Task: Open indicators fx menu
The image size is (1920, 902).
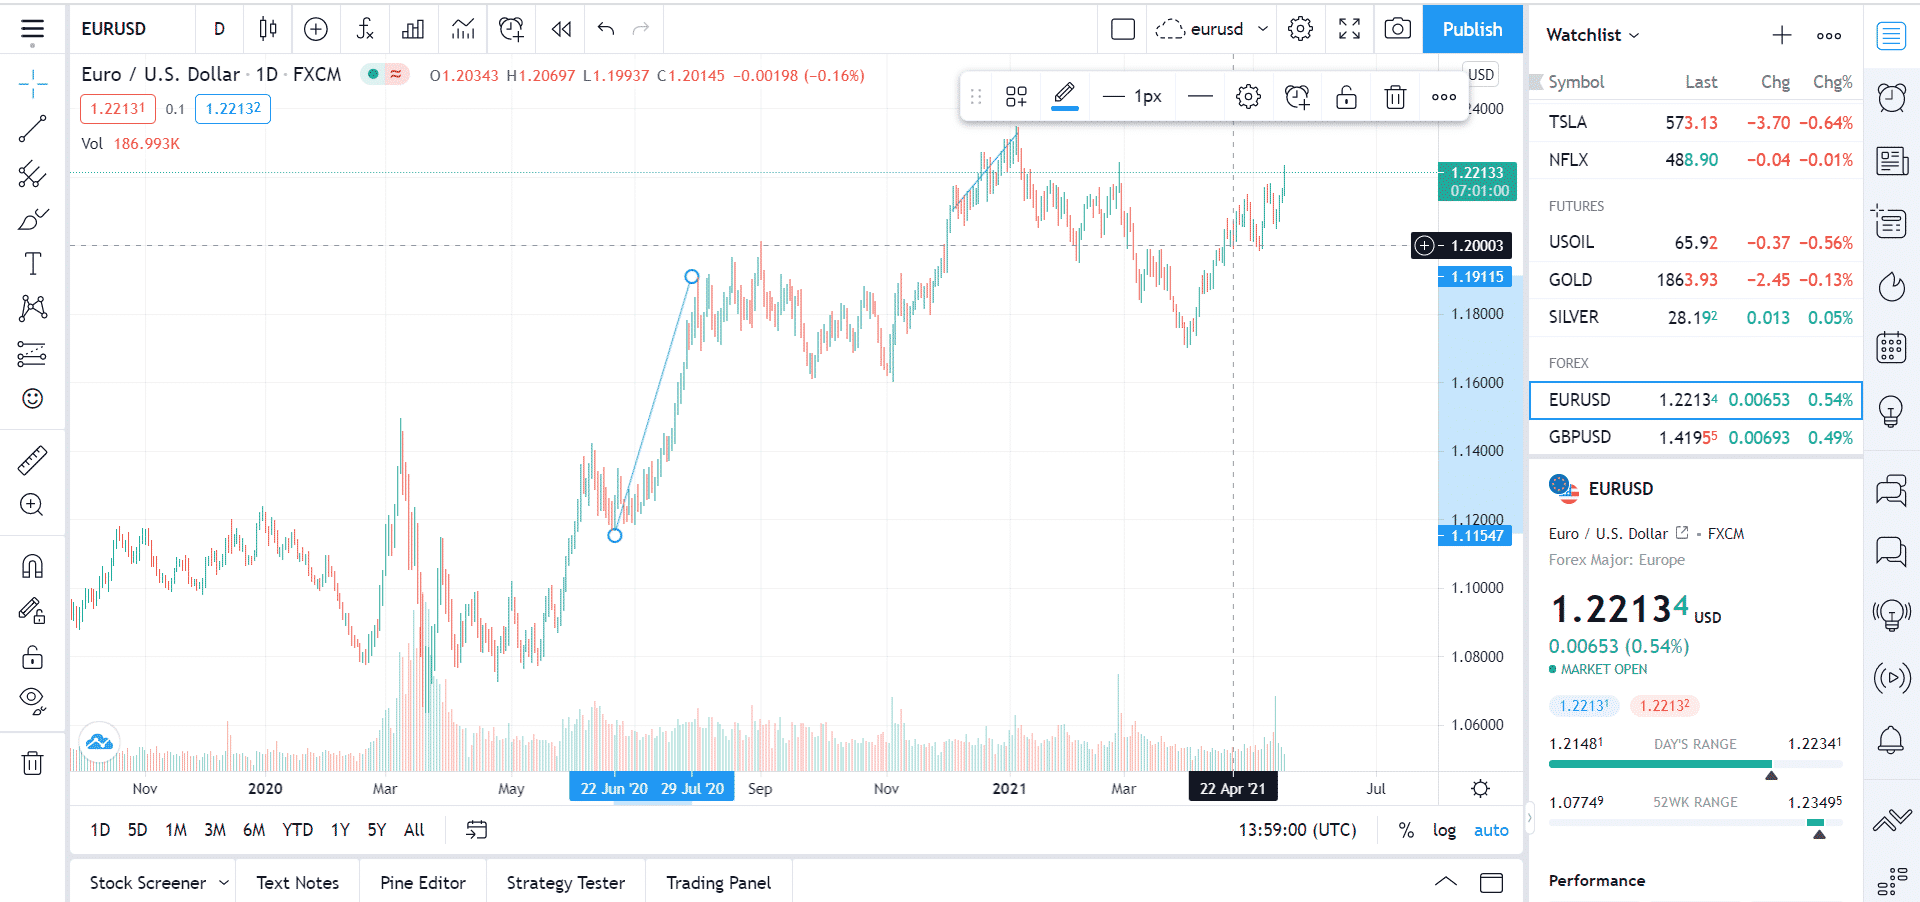Action: pos(365,29)
